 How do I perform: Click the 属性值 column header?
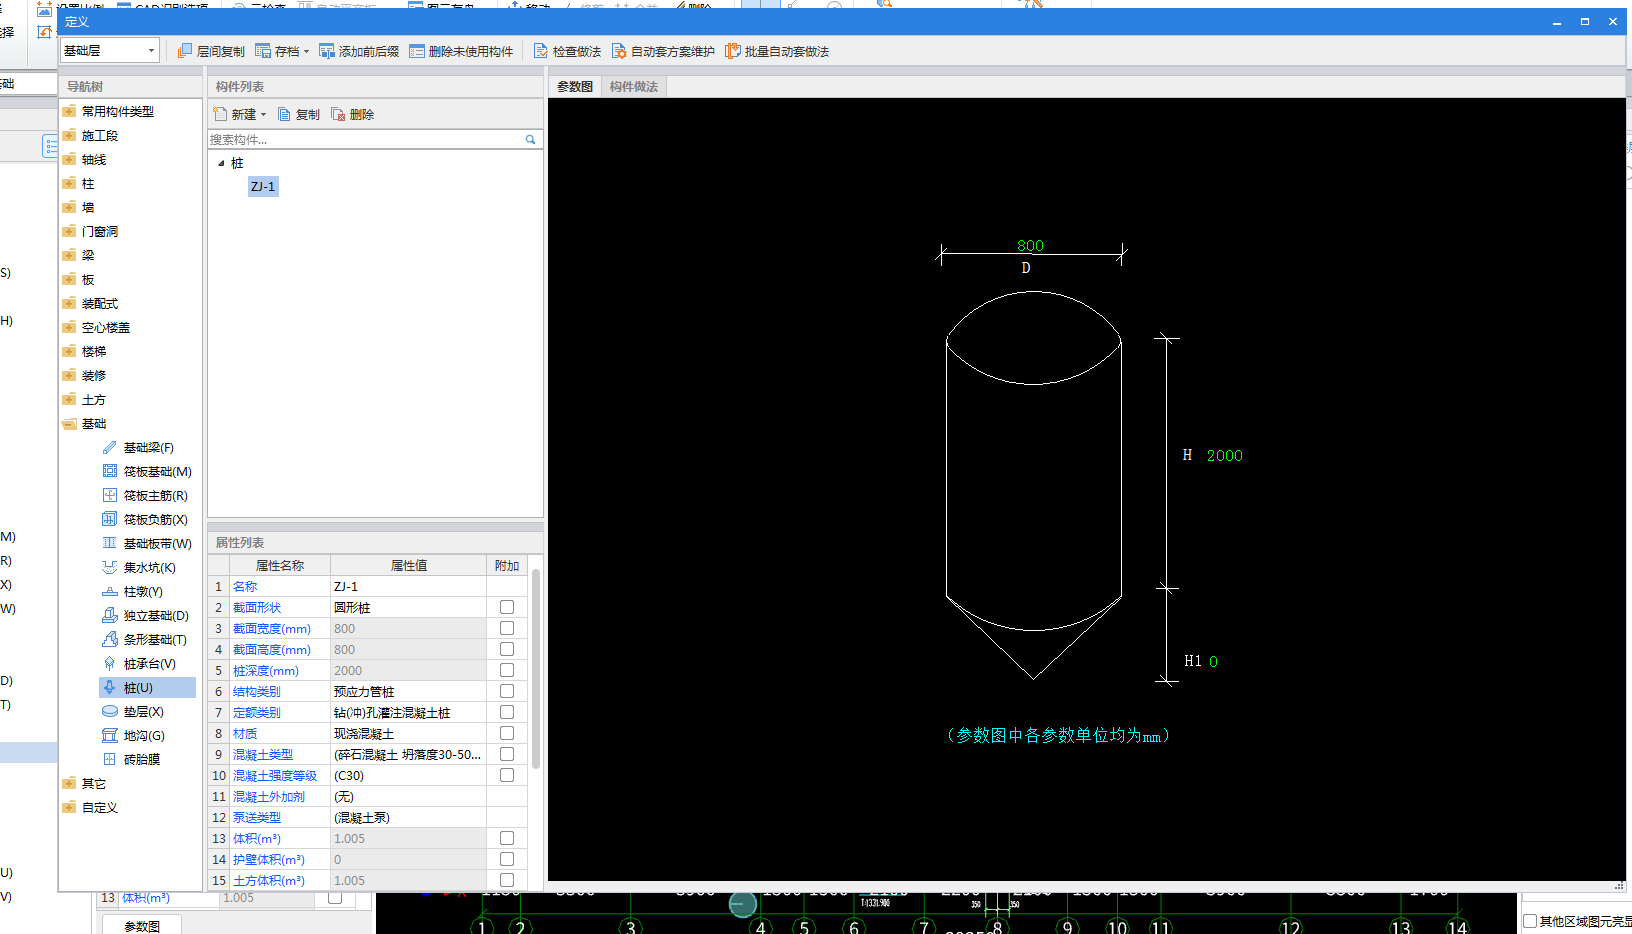tap(409, 566)
